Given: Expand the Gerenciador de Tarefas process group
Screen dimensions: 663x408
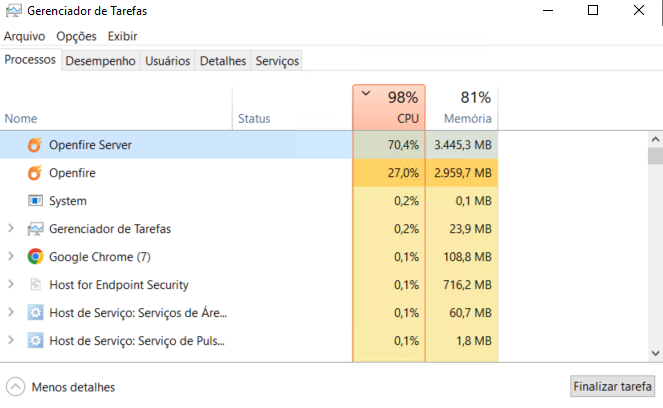Looking at the screenshot, I should pos(11,229).
